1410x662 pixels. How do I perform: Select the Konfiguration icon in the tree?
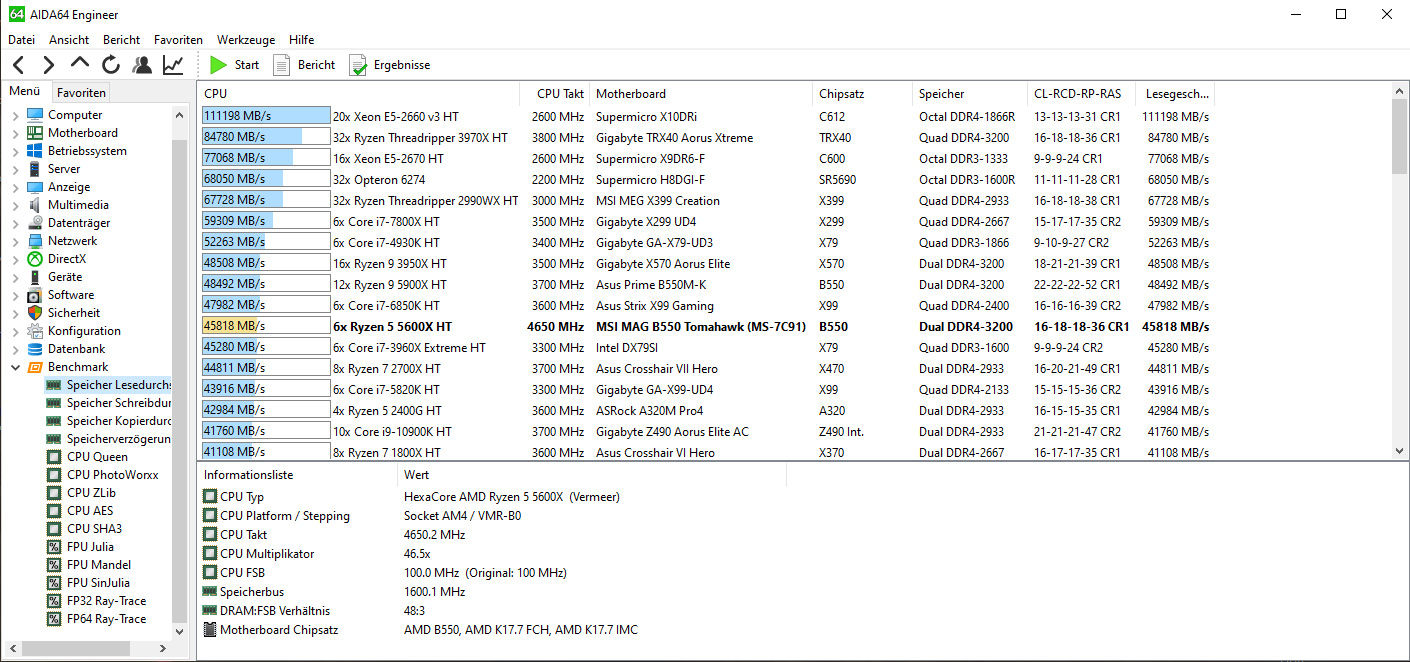35,331
